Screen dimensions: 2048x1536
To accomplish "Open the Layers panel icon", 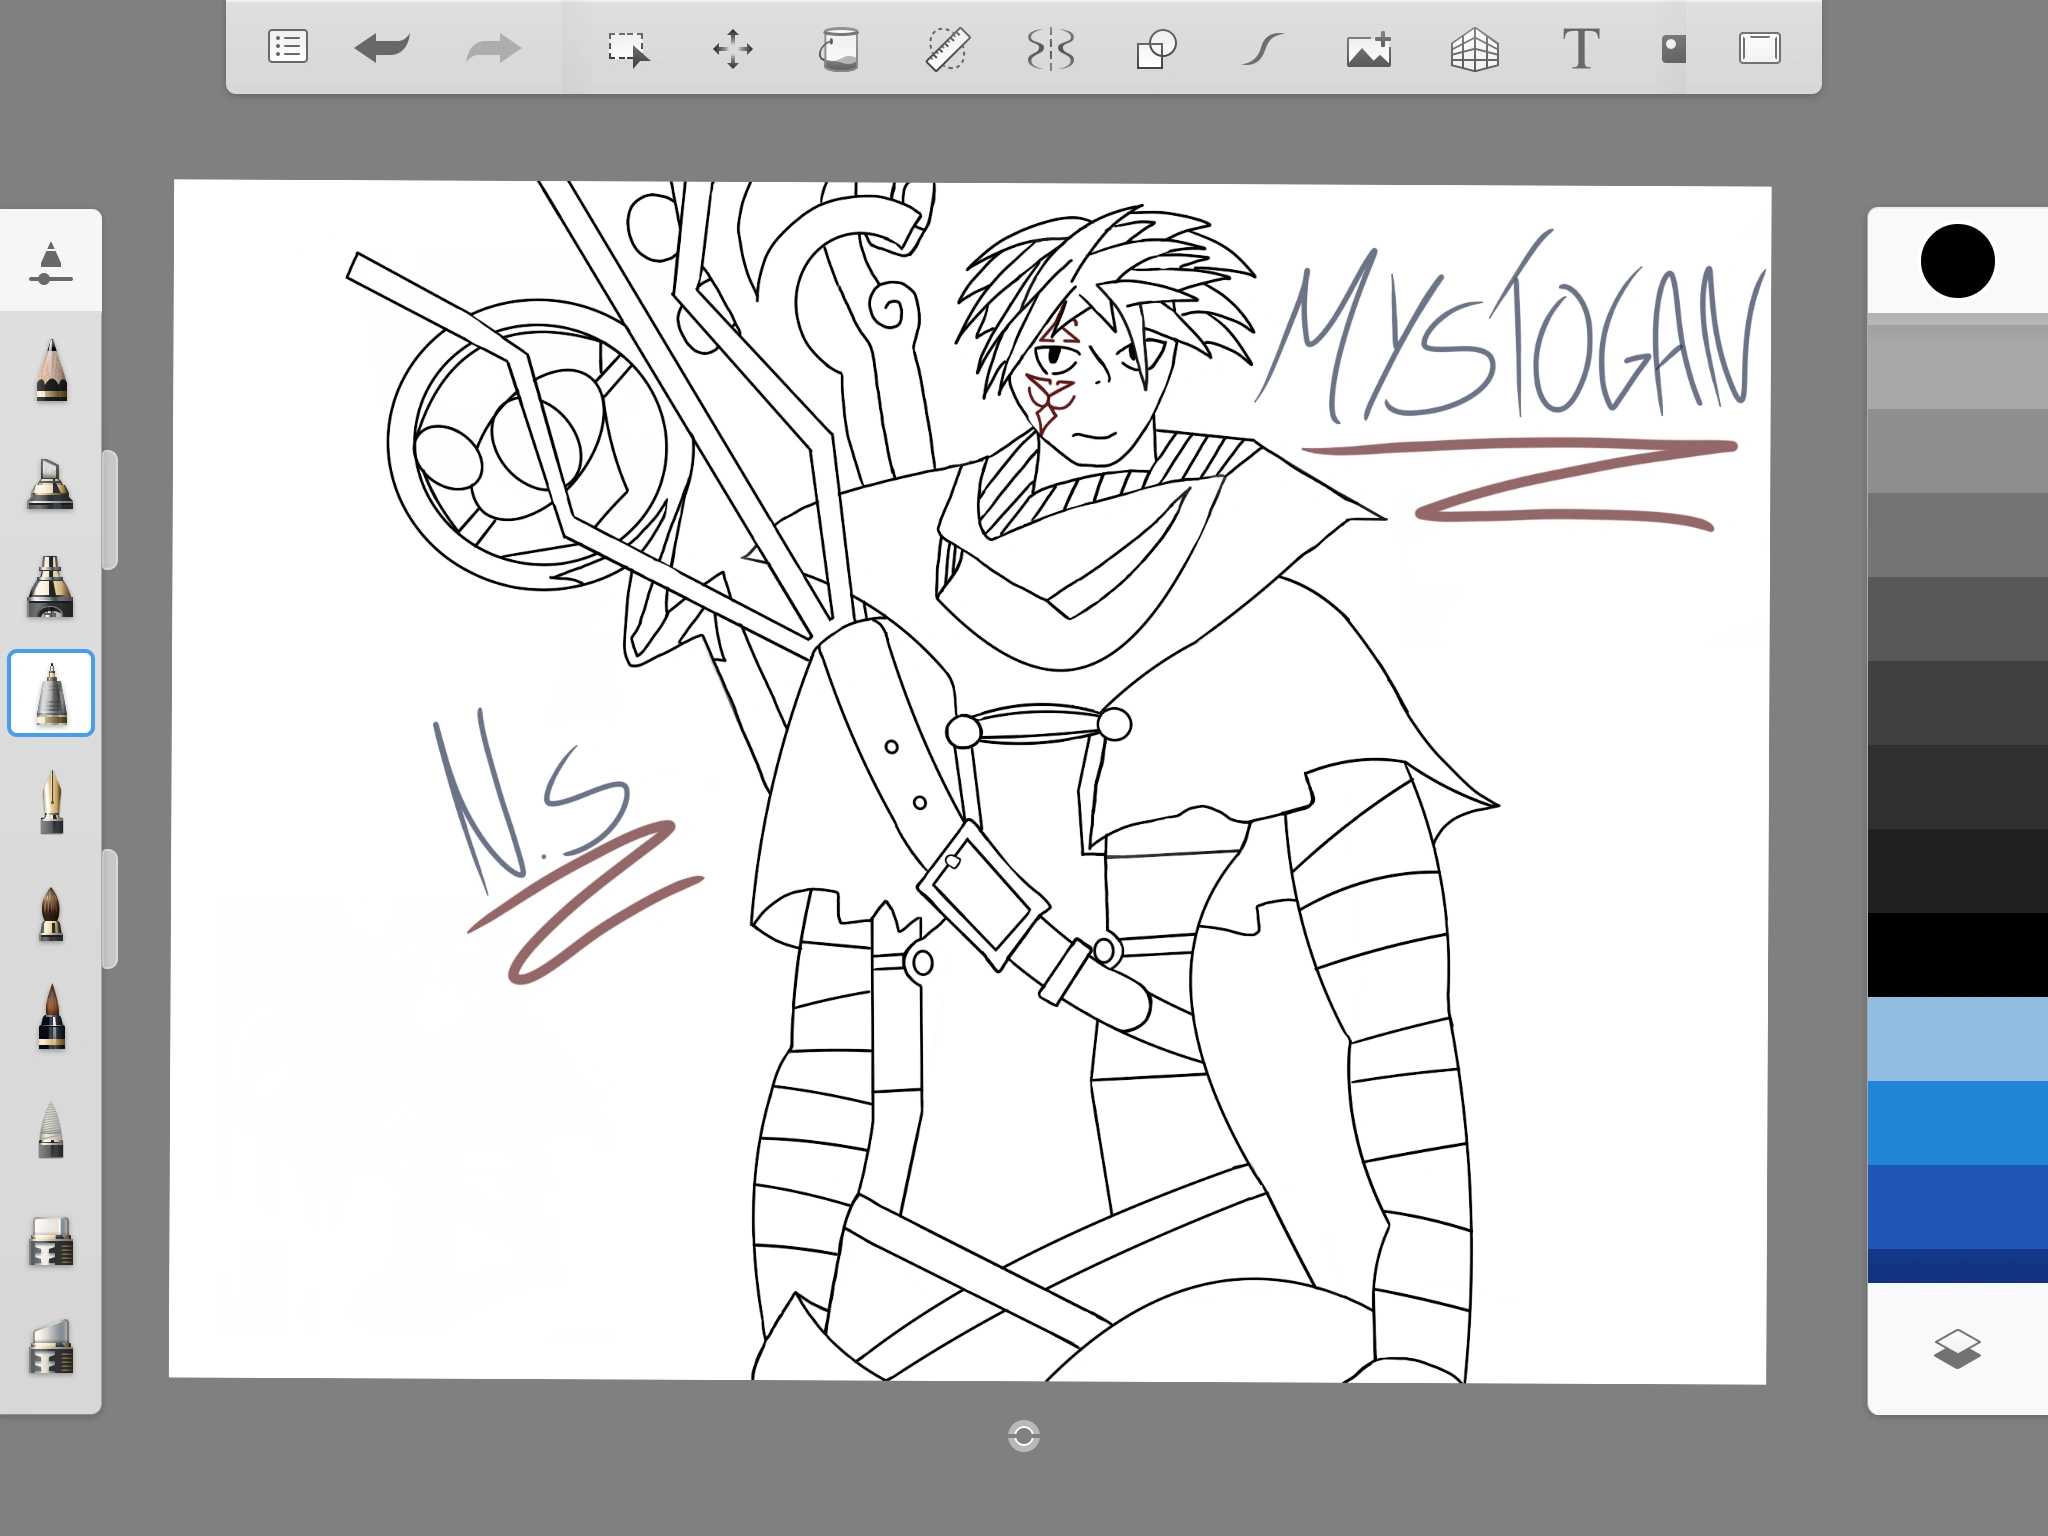I will tap(1957, 1348).
